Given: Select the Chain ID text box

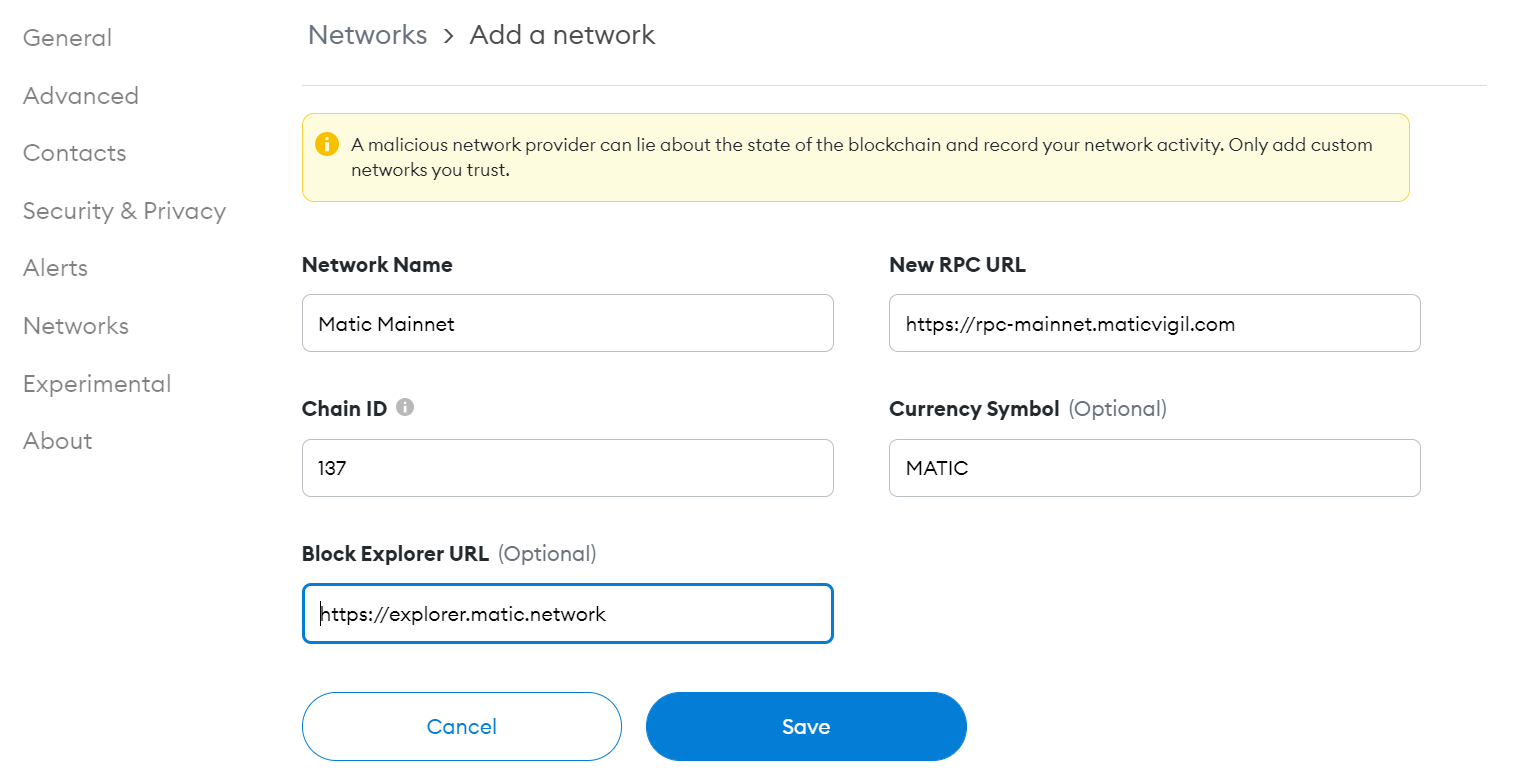Looking at the screenshot, I should coord(567,468).
